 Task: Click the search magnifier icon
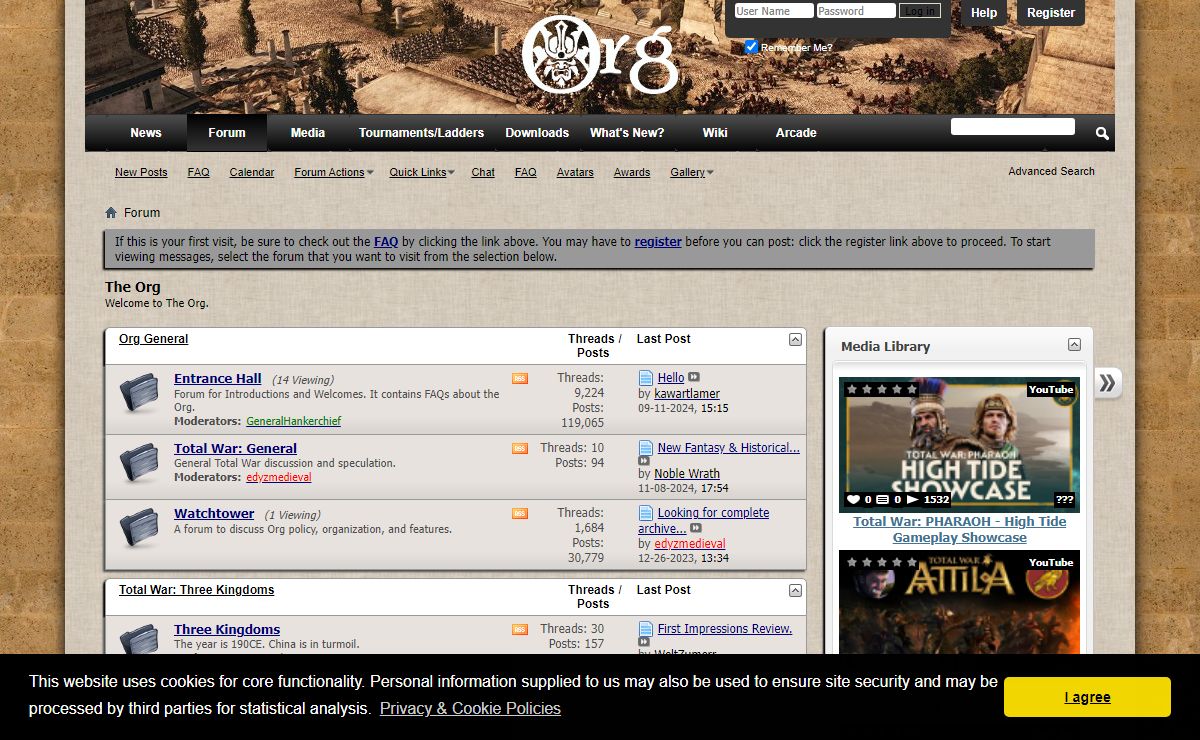pos(1101,133)
